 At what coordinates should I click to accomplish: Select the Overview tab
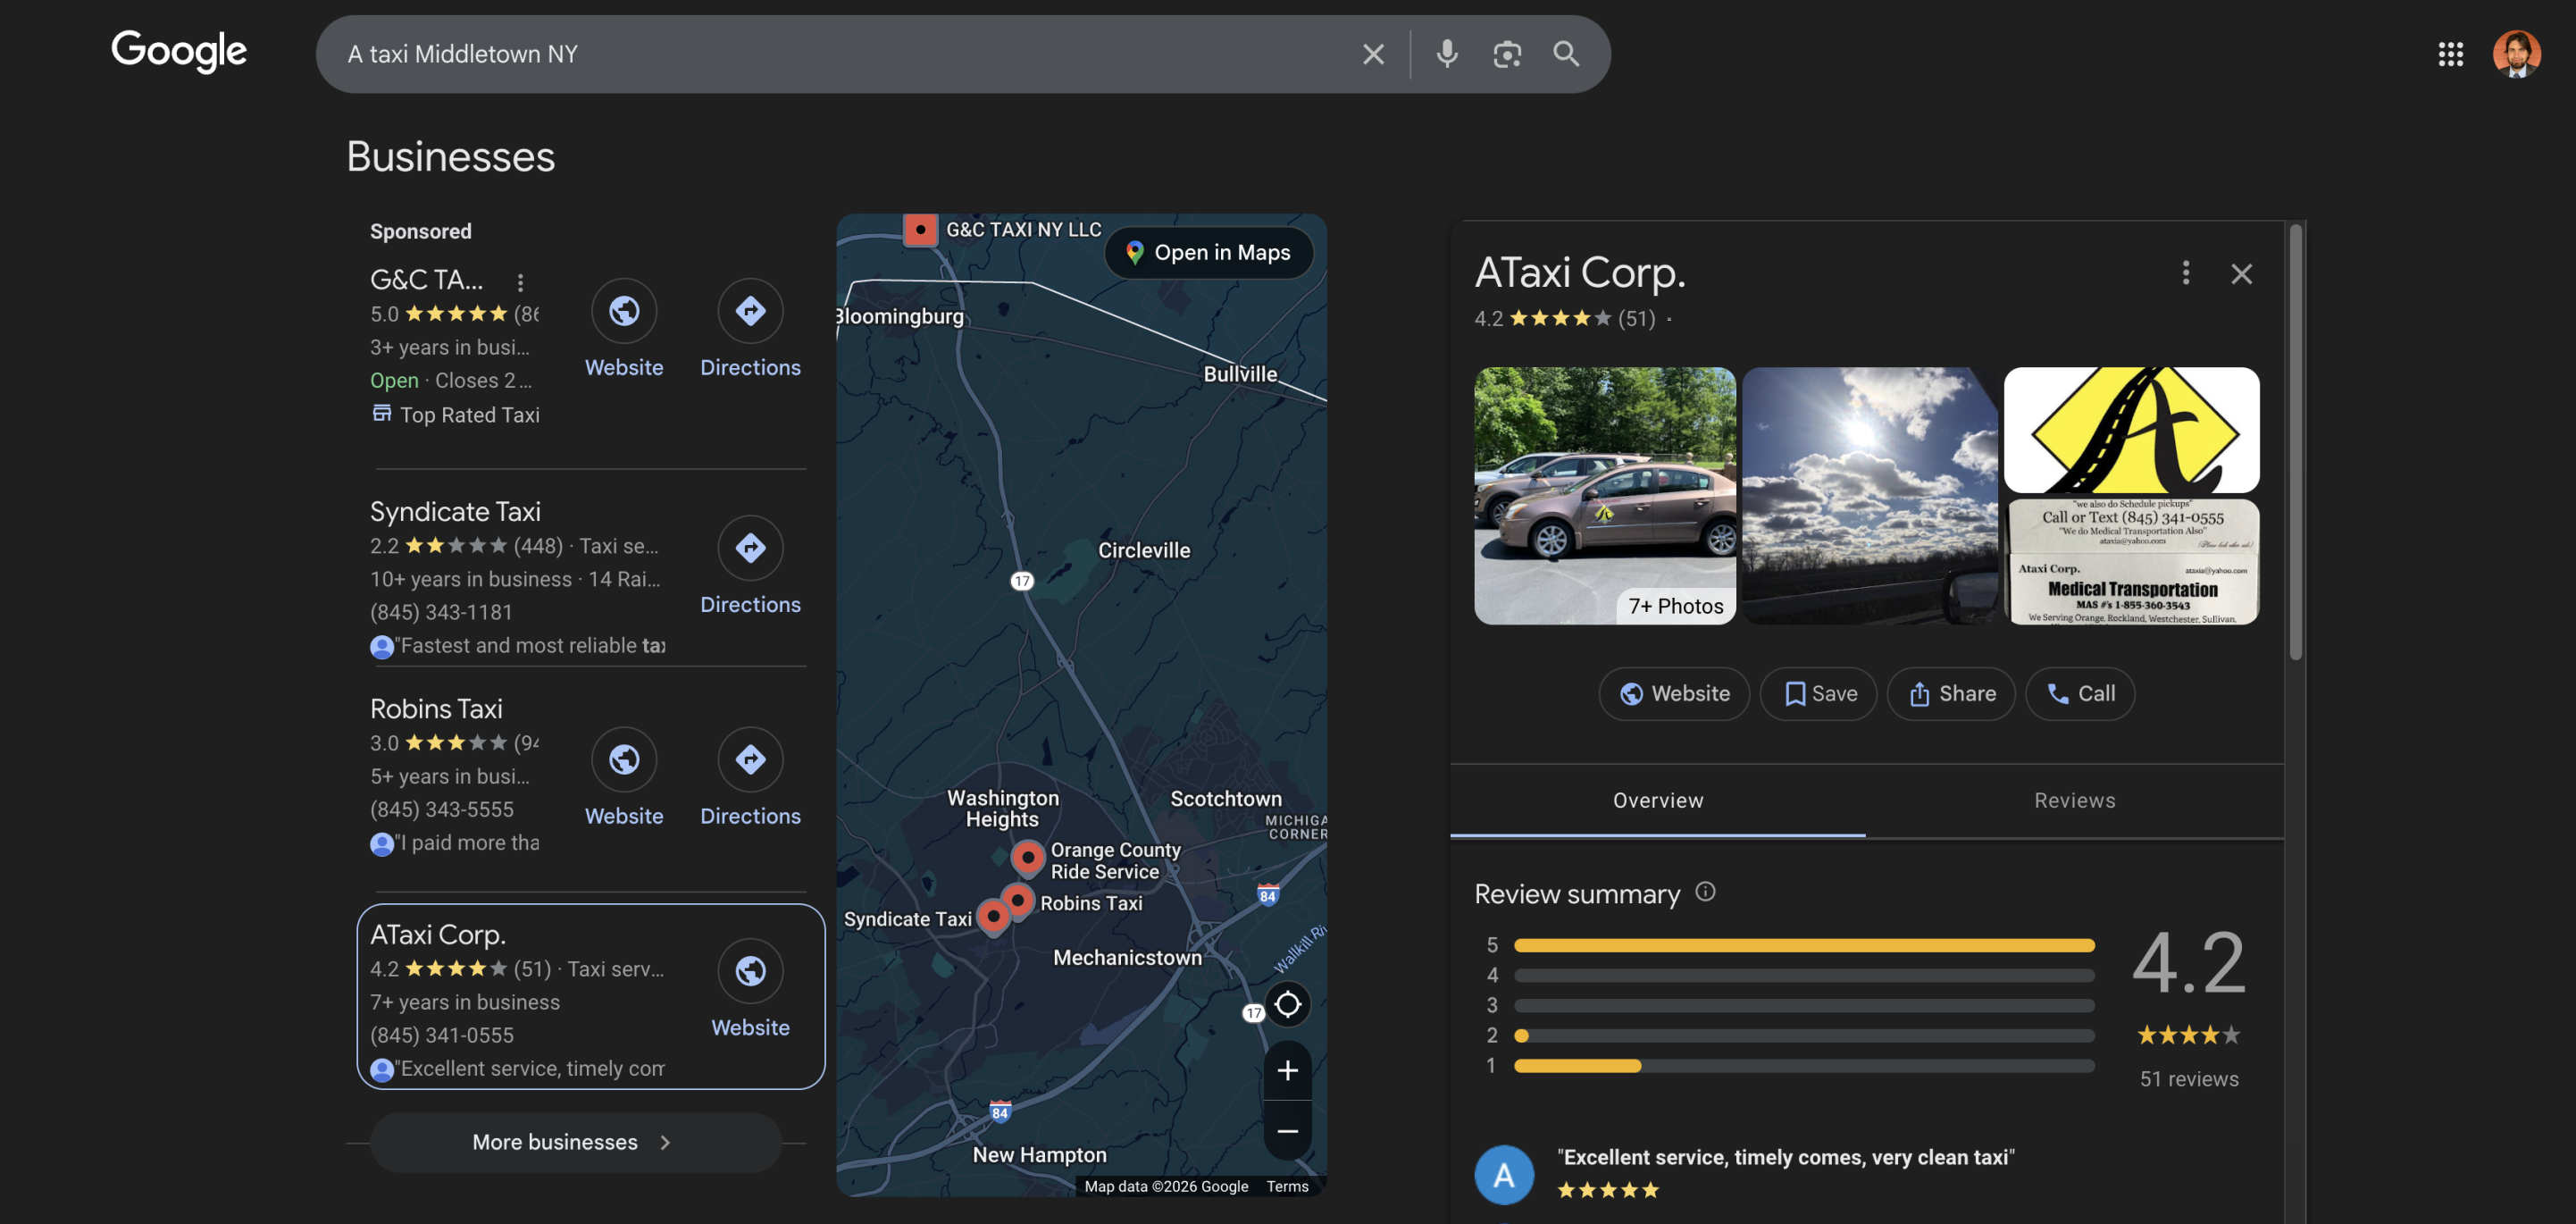coord(1657,800)
